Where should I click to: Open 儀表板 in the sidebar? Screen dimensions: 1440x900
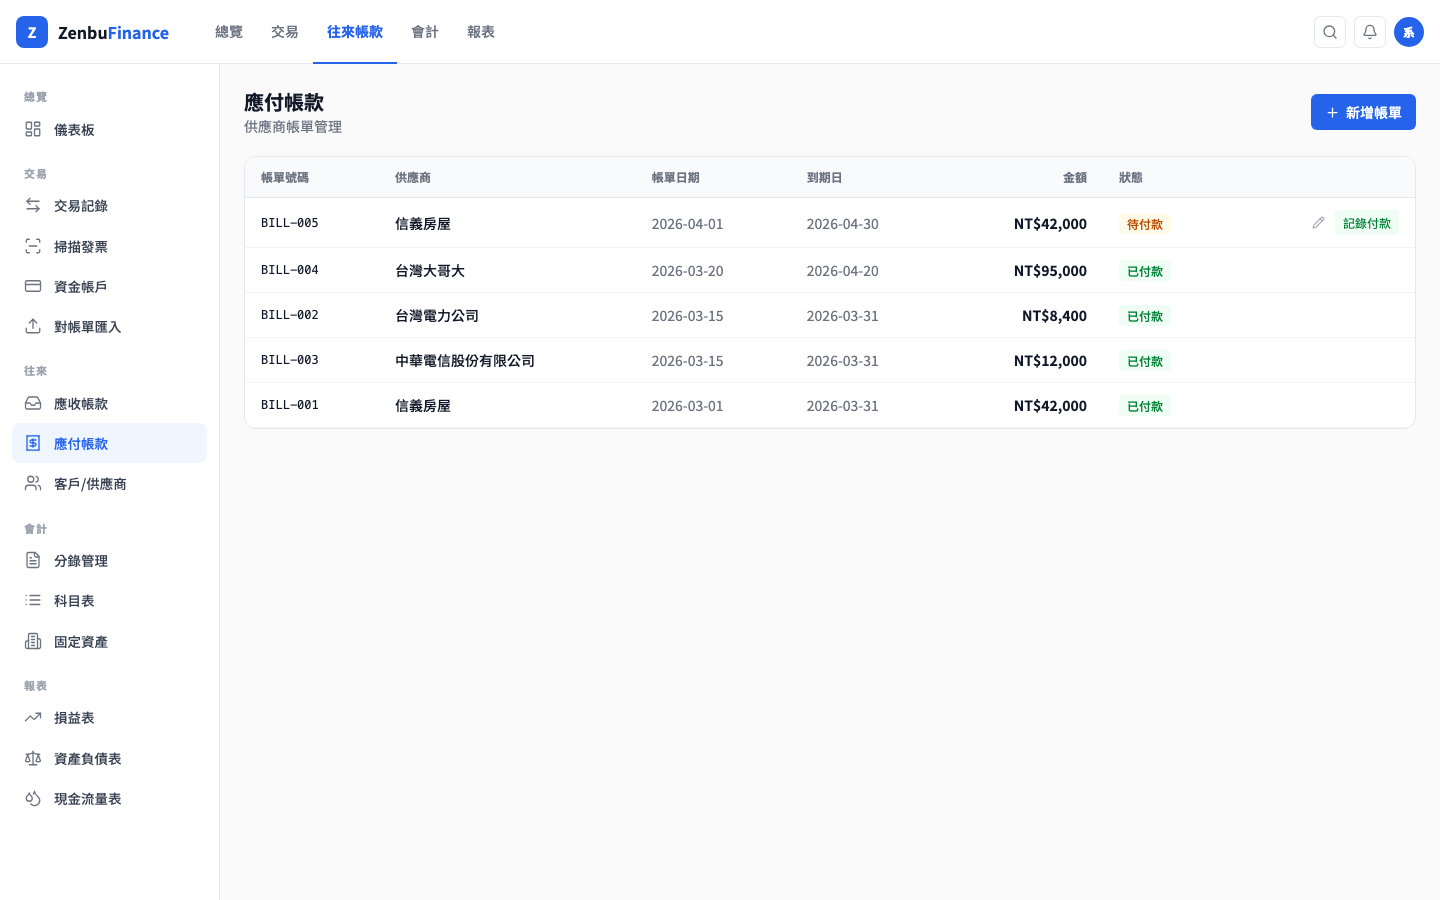click(109, 129)
